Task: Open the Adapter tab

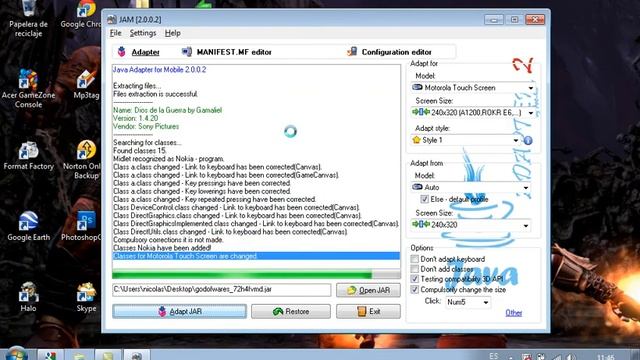Action: coord(139,52)
